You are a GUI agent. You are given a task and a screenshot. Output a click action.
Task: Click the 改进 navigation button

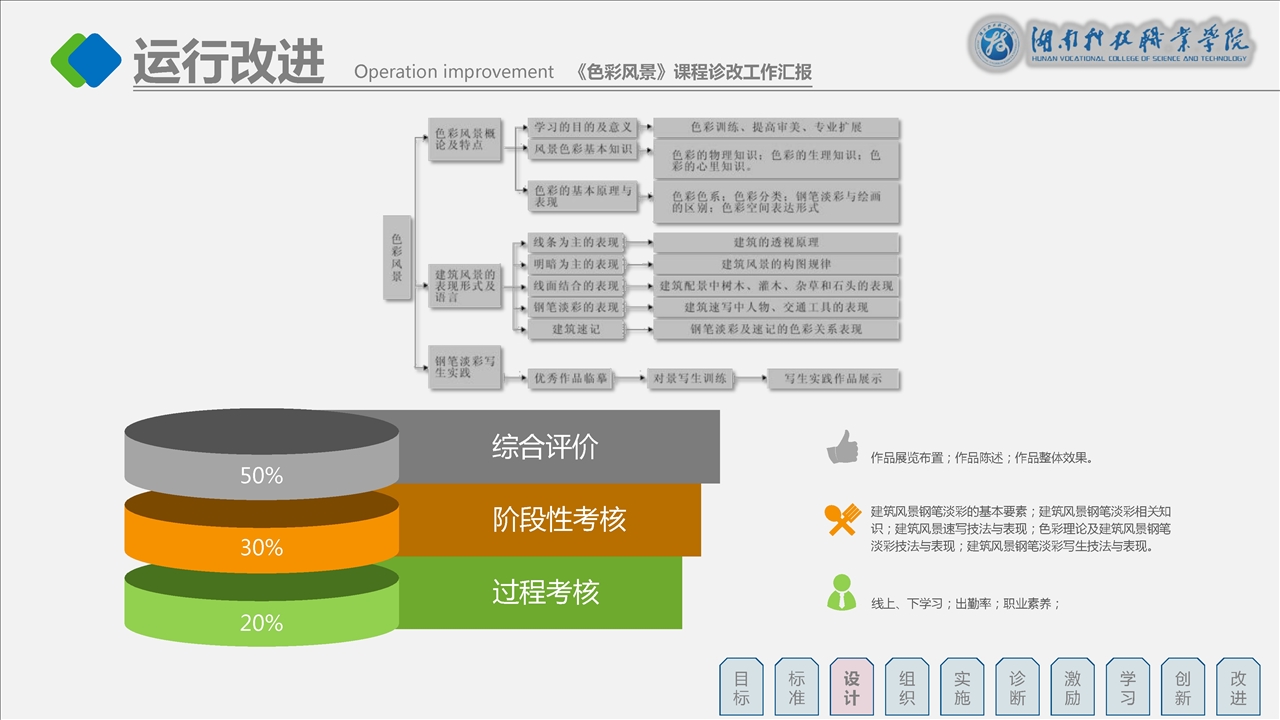click(1238, 687)
